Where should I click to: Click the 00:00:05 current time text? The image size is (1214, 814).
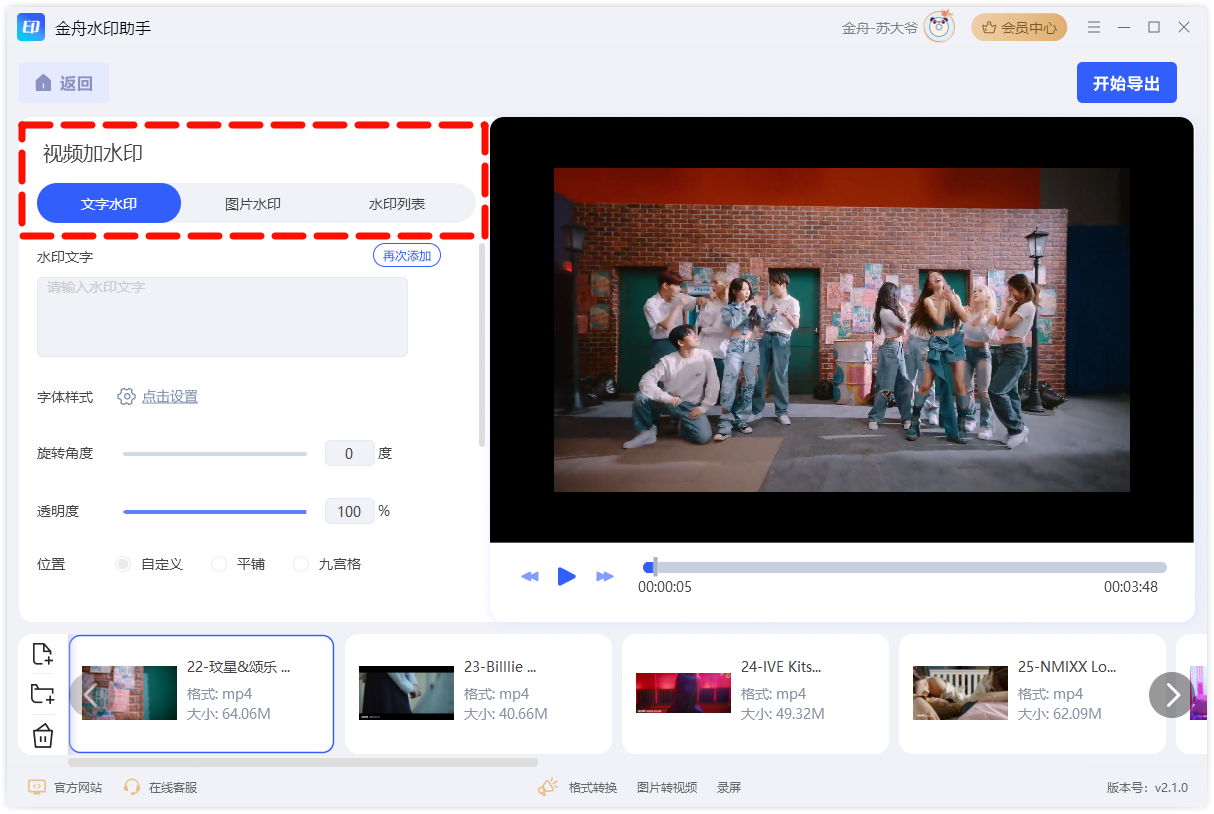665,587
